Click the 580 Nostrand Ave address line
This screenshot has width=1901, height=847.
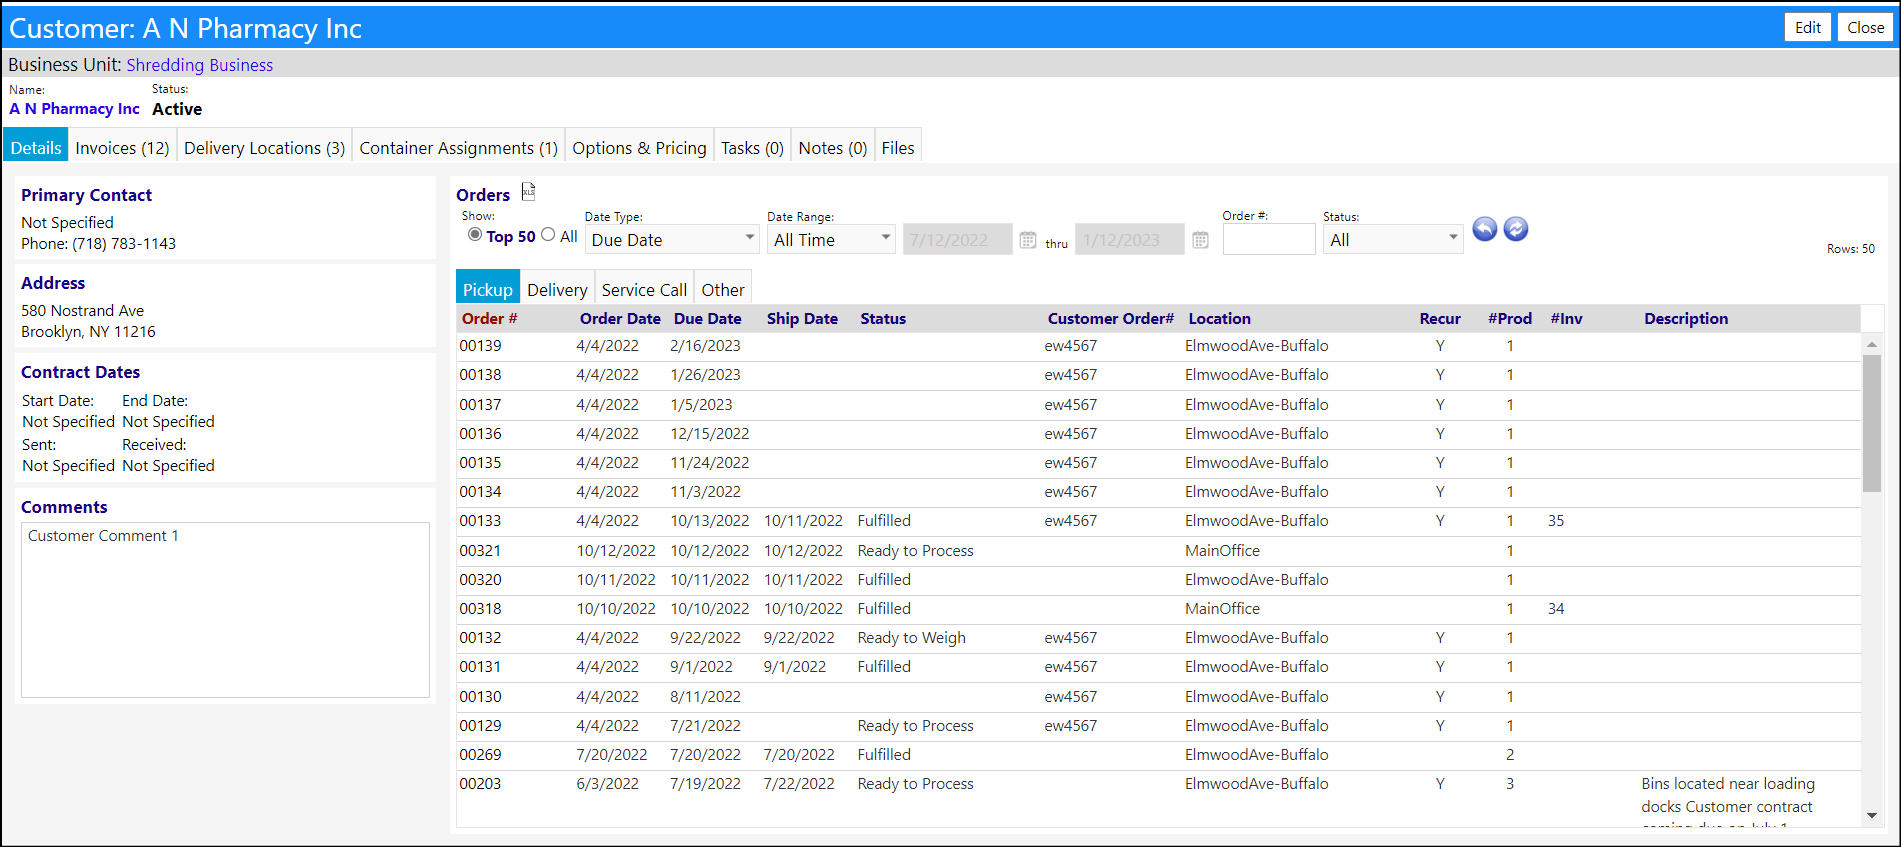82,311
